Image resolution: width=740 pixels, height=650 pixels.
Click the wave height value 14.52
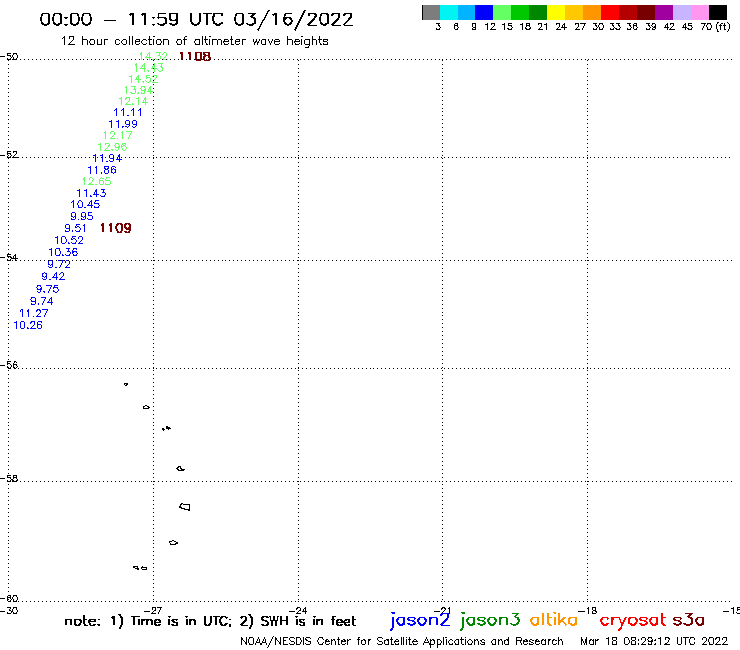click(143, 79)
